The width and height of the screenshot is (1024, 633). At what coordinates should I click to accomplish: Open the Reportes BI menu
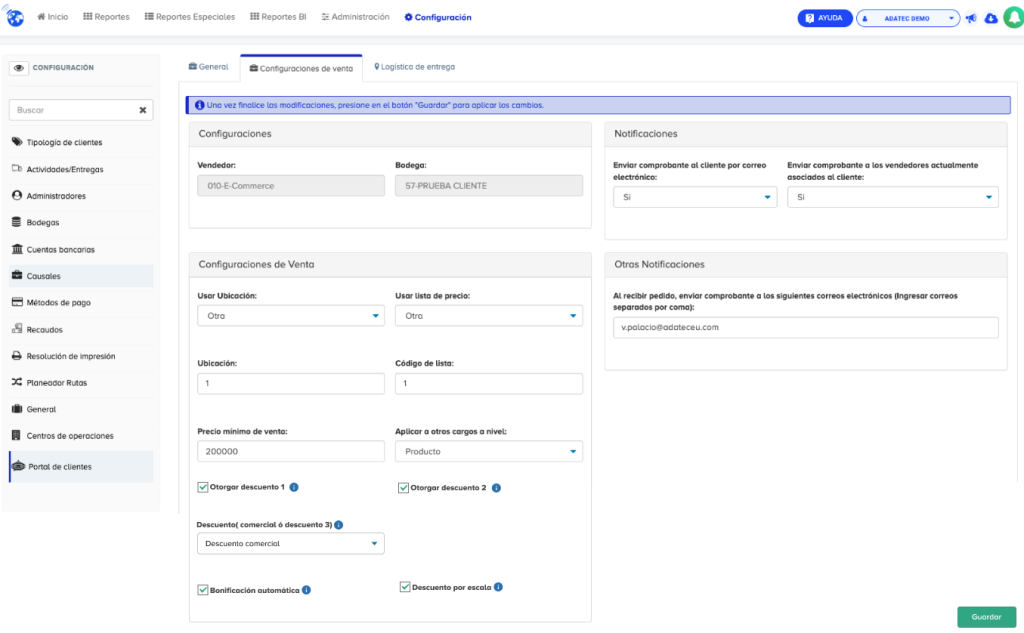pyautogui.click(x=278, y=17)
